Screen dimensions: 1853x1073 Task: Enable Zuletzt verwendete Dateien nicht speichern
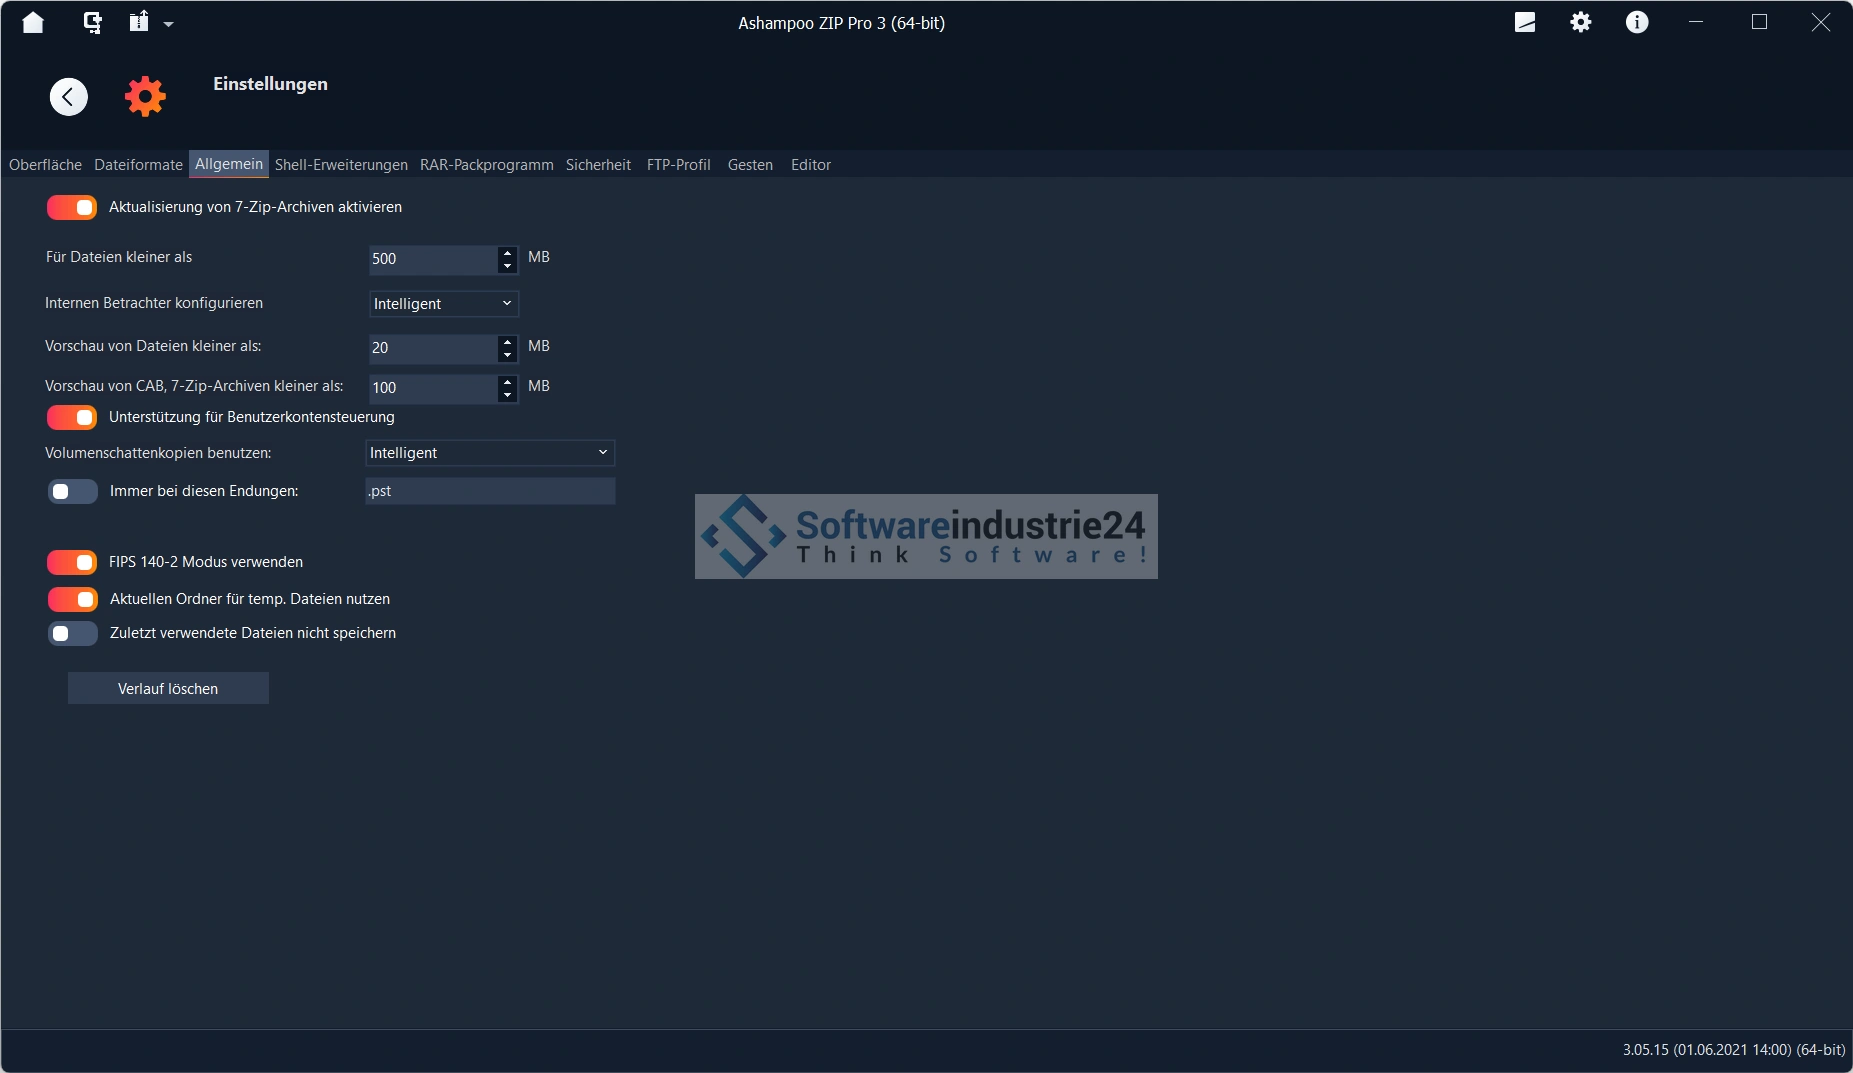[72, 633]
